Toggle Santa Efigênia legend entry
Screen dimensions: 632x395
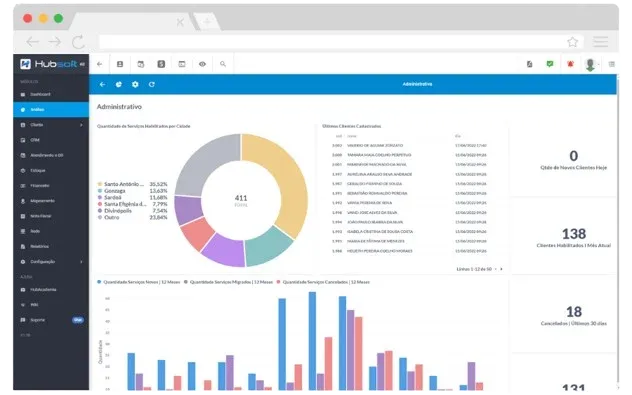click(x=133, y=204)
